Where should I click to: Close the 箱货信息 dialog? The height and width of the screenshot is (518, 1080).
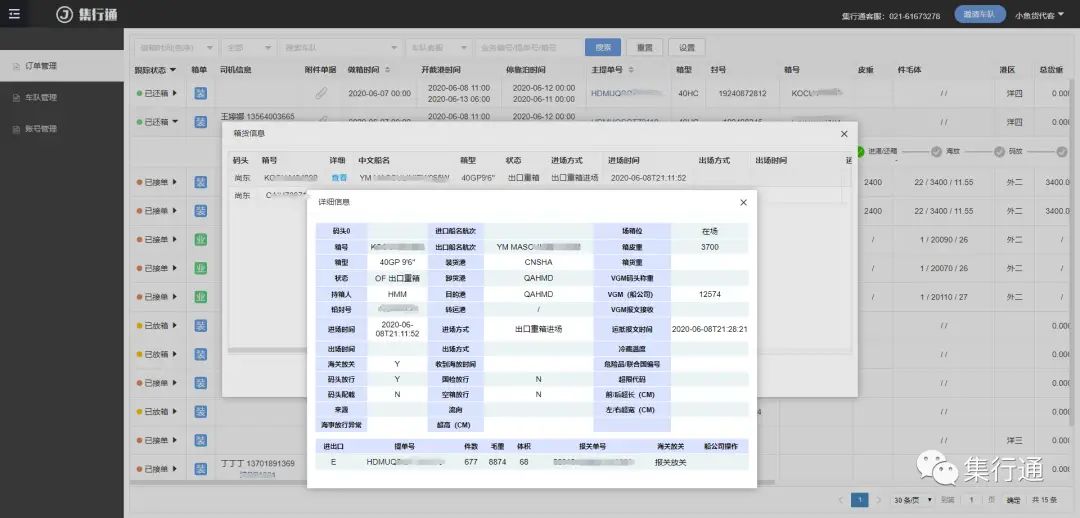pos(844,134)
